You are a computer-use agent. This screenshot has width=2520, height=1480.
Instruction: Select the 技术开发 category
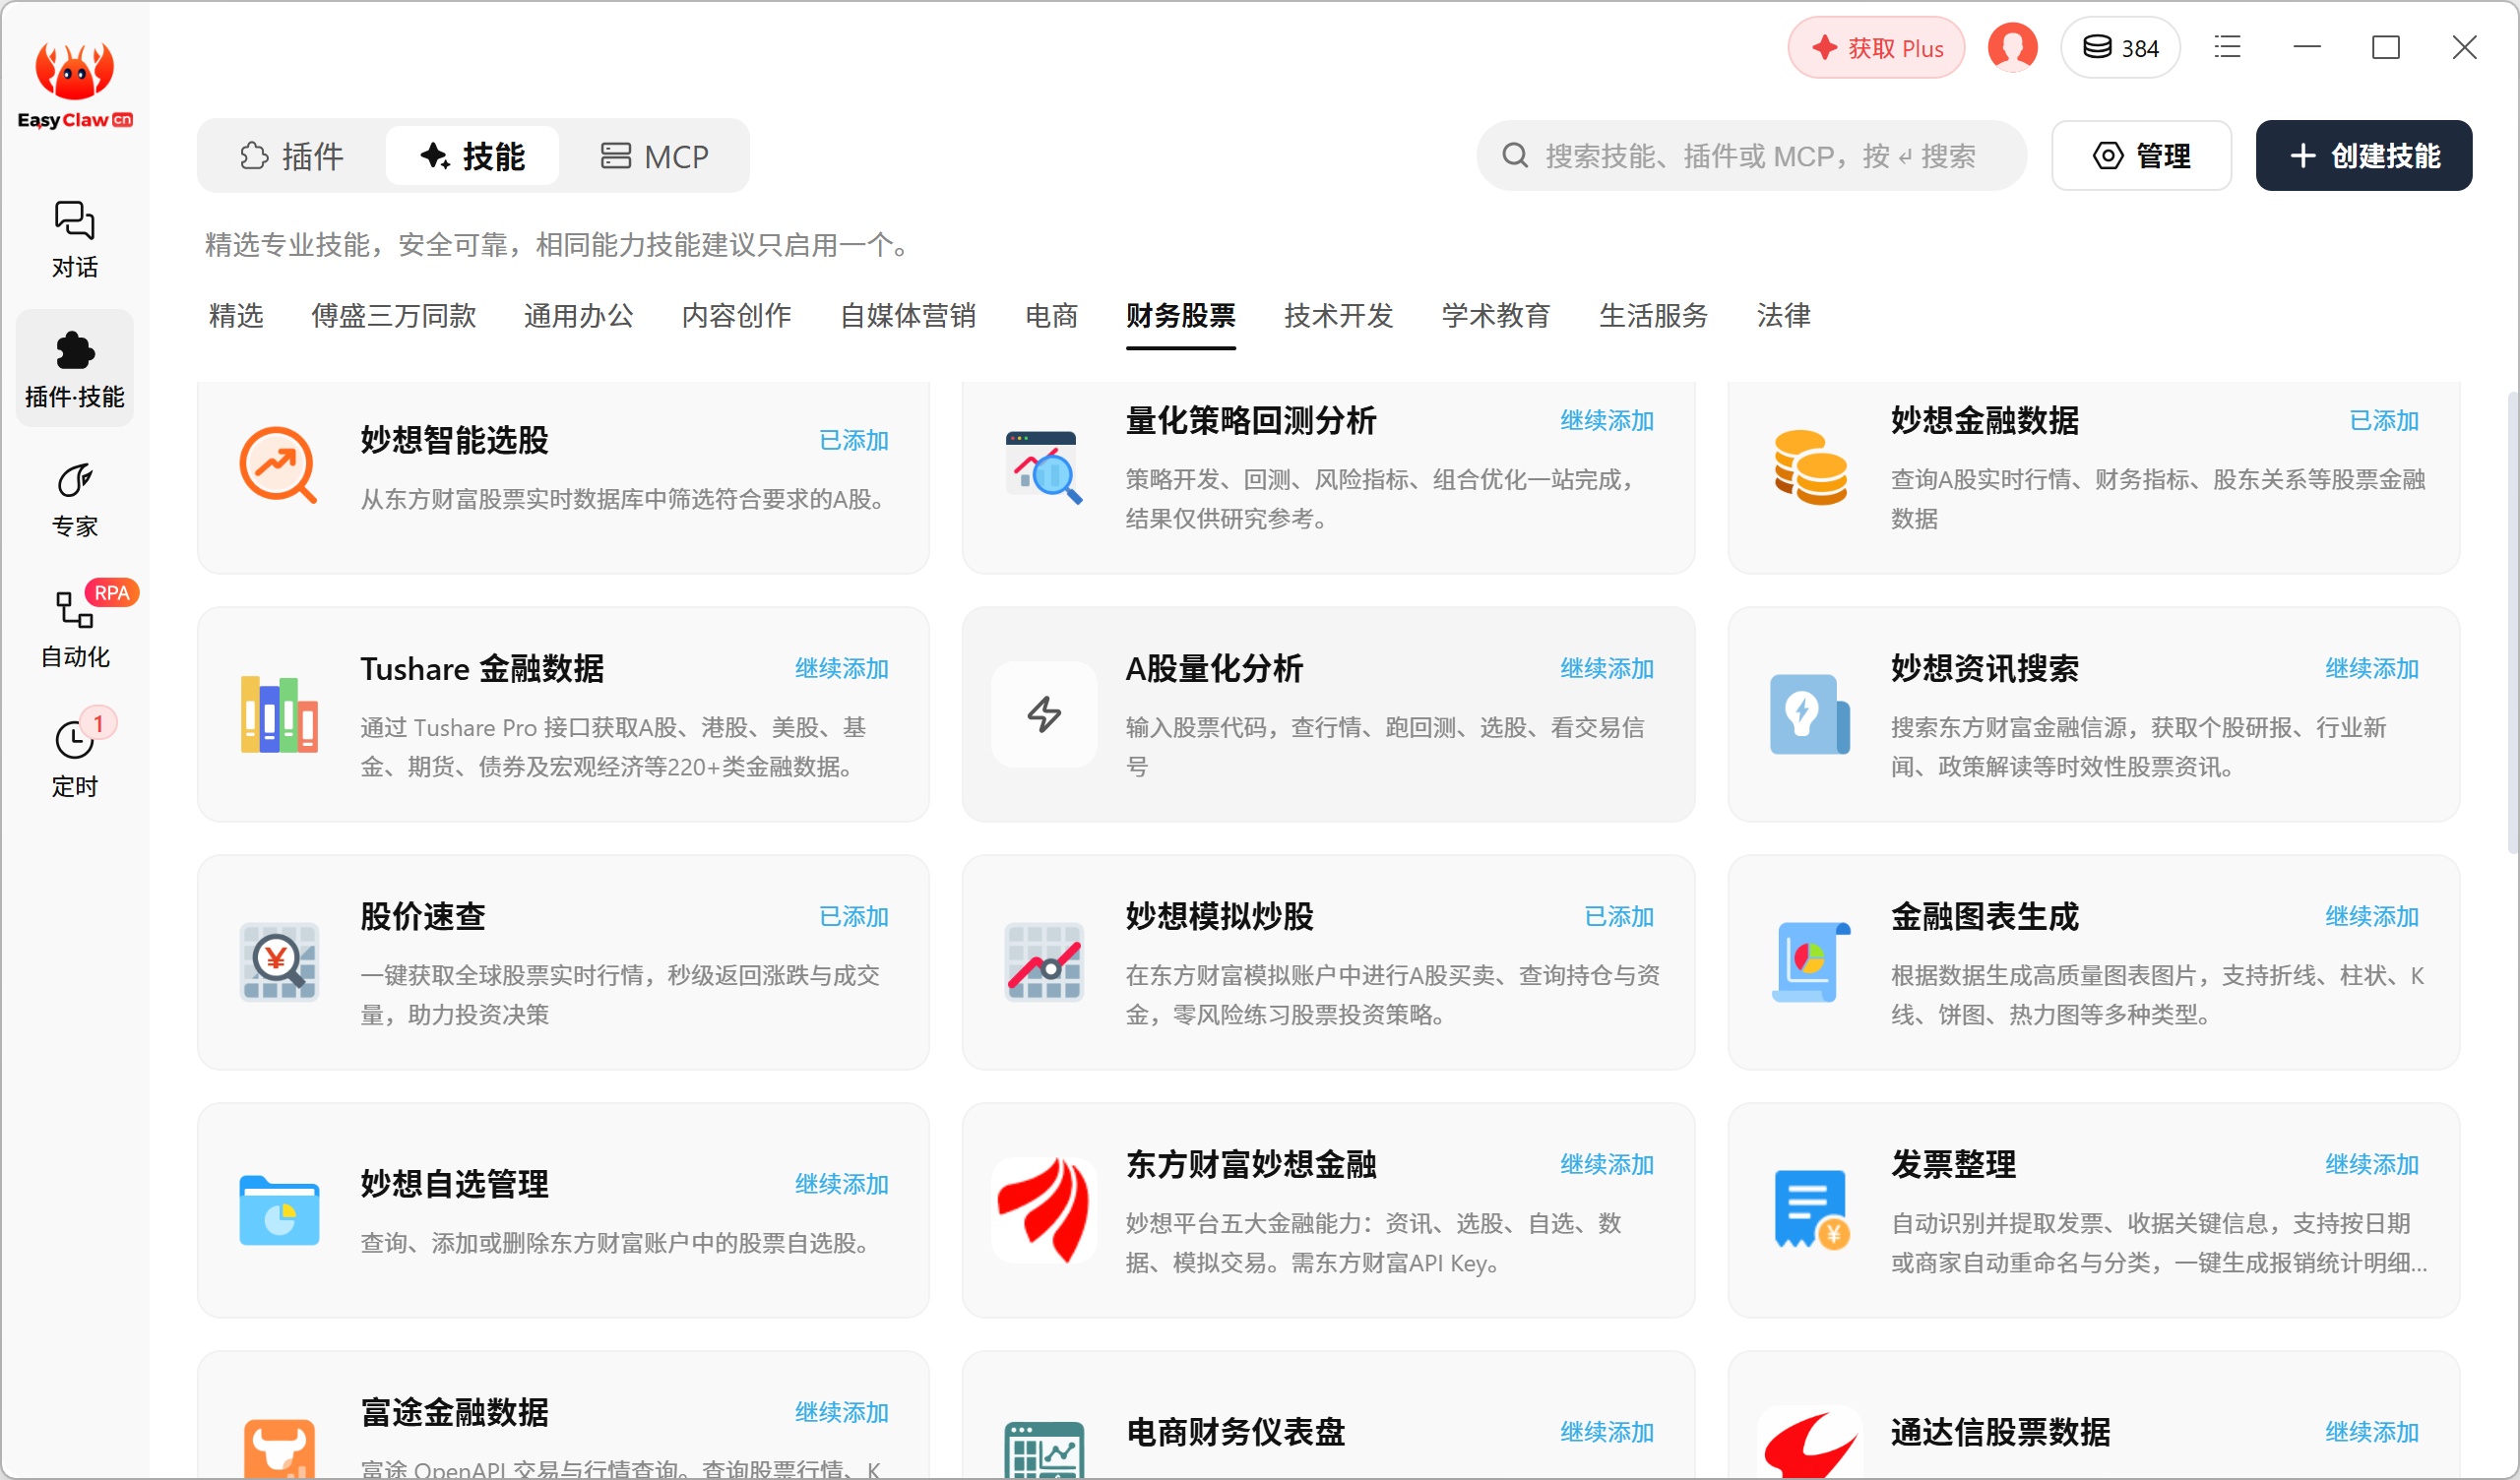[1338, 316]
